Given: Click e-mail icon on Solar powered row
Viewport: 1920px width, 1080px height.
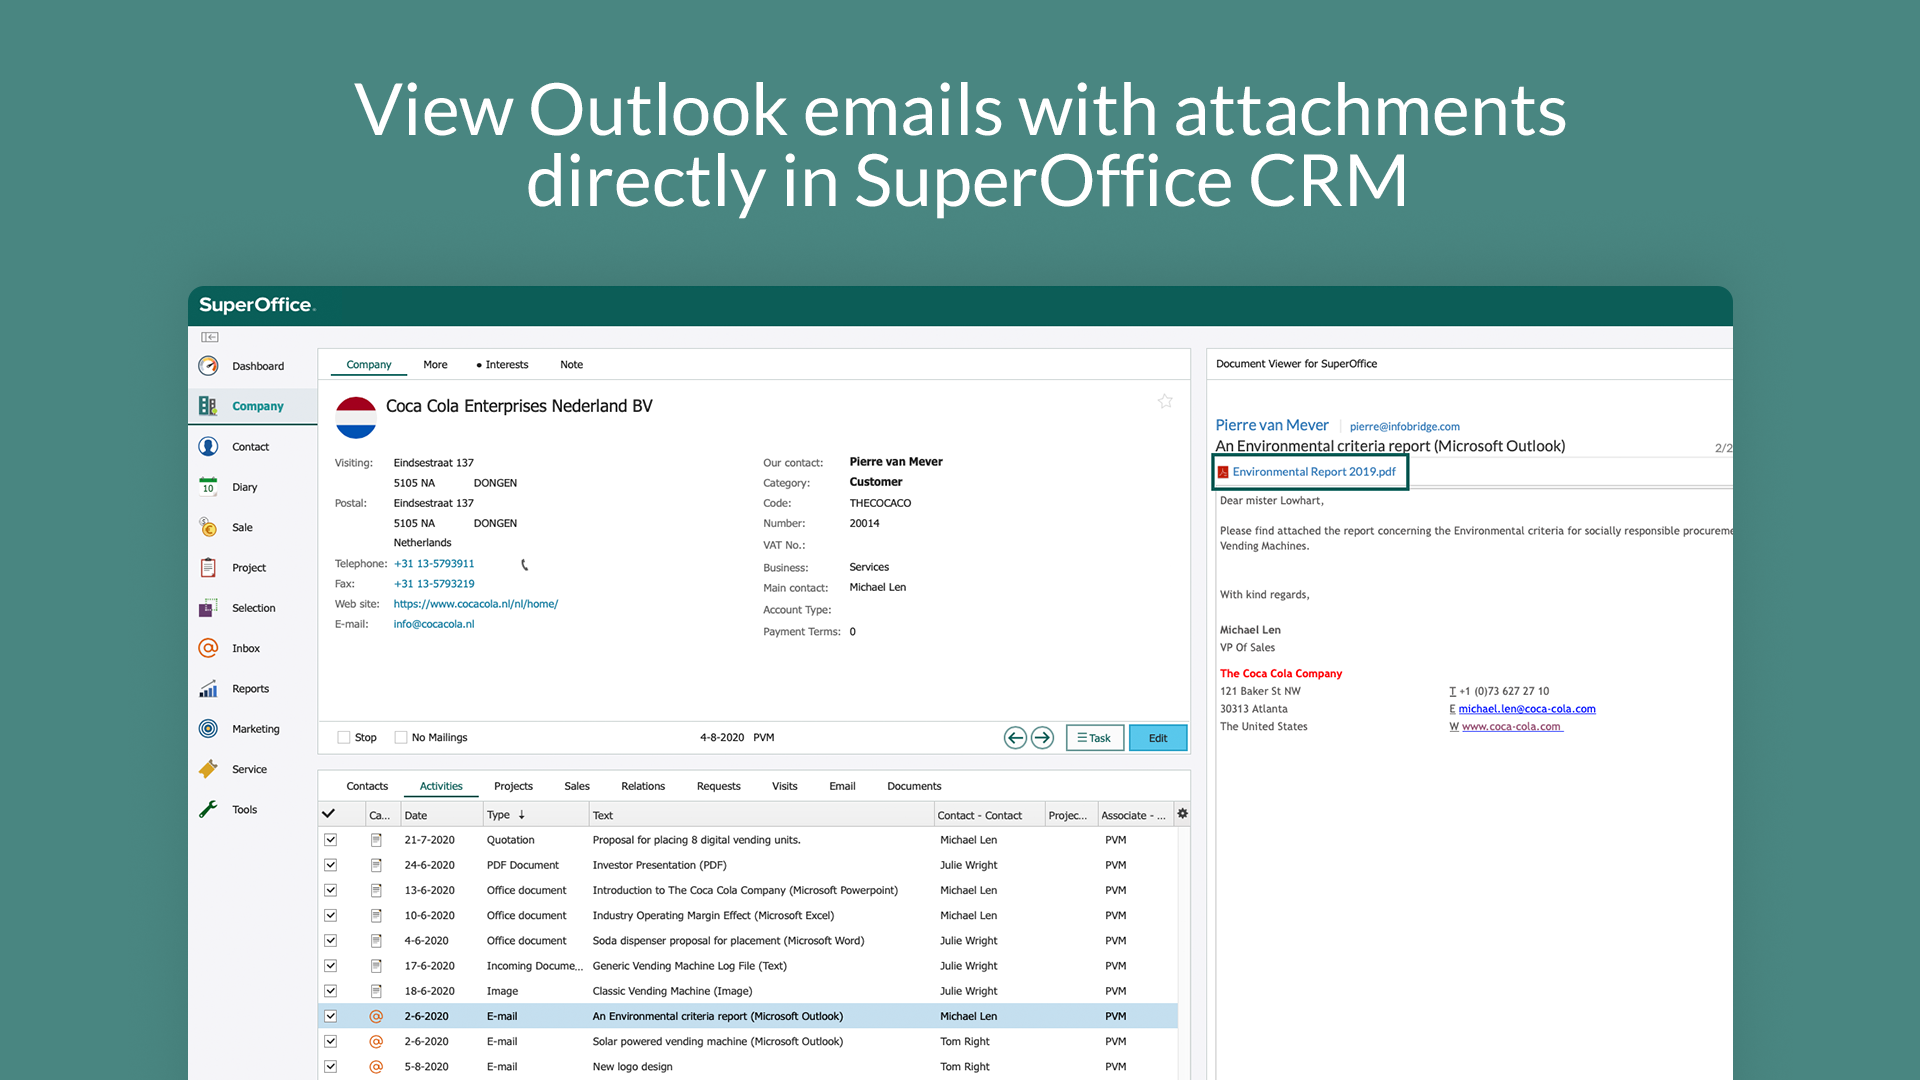Looking at the screenshot, I should click(376, 1041).
